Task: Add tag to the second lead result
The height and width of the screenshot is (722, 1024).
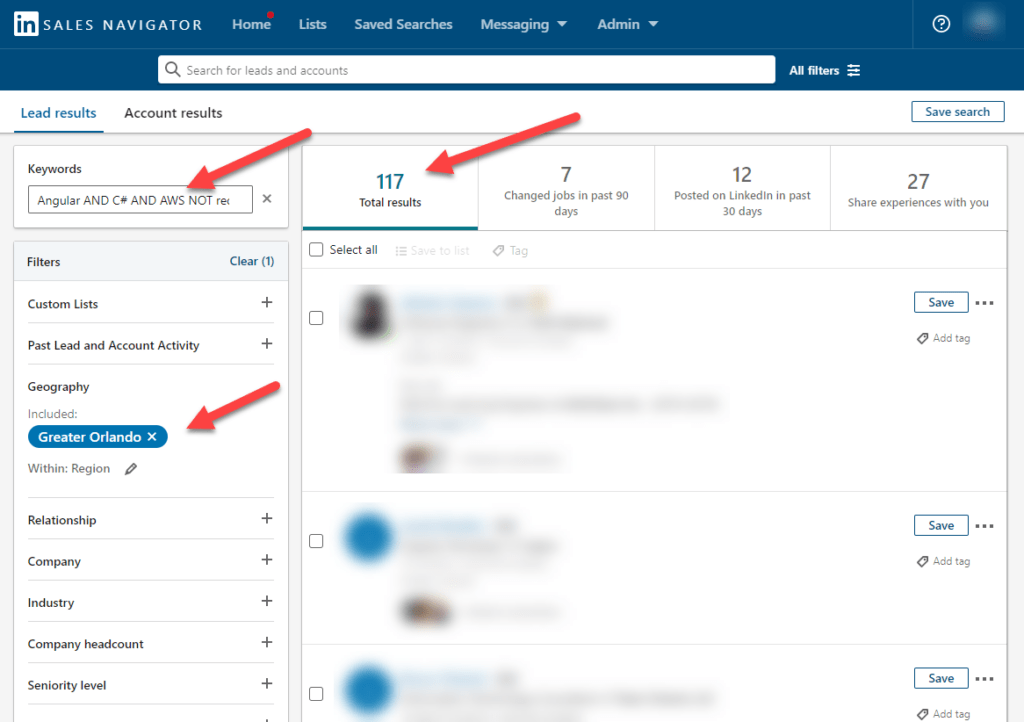Action: pyautogui.click(x=944, y=561)
